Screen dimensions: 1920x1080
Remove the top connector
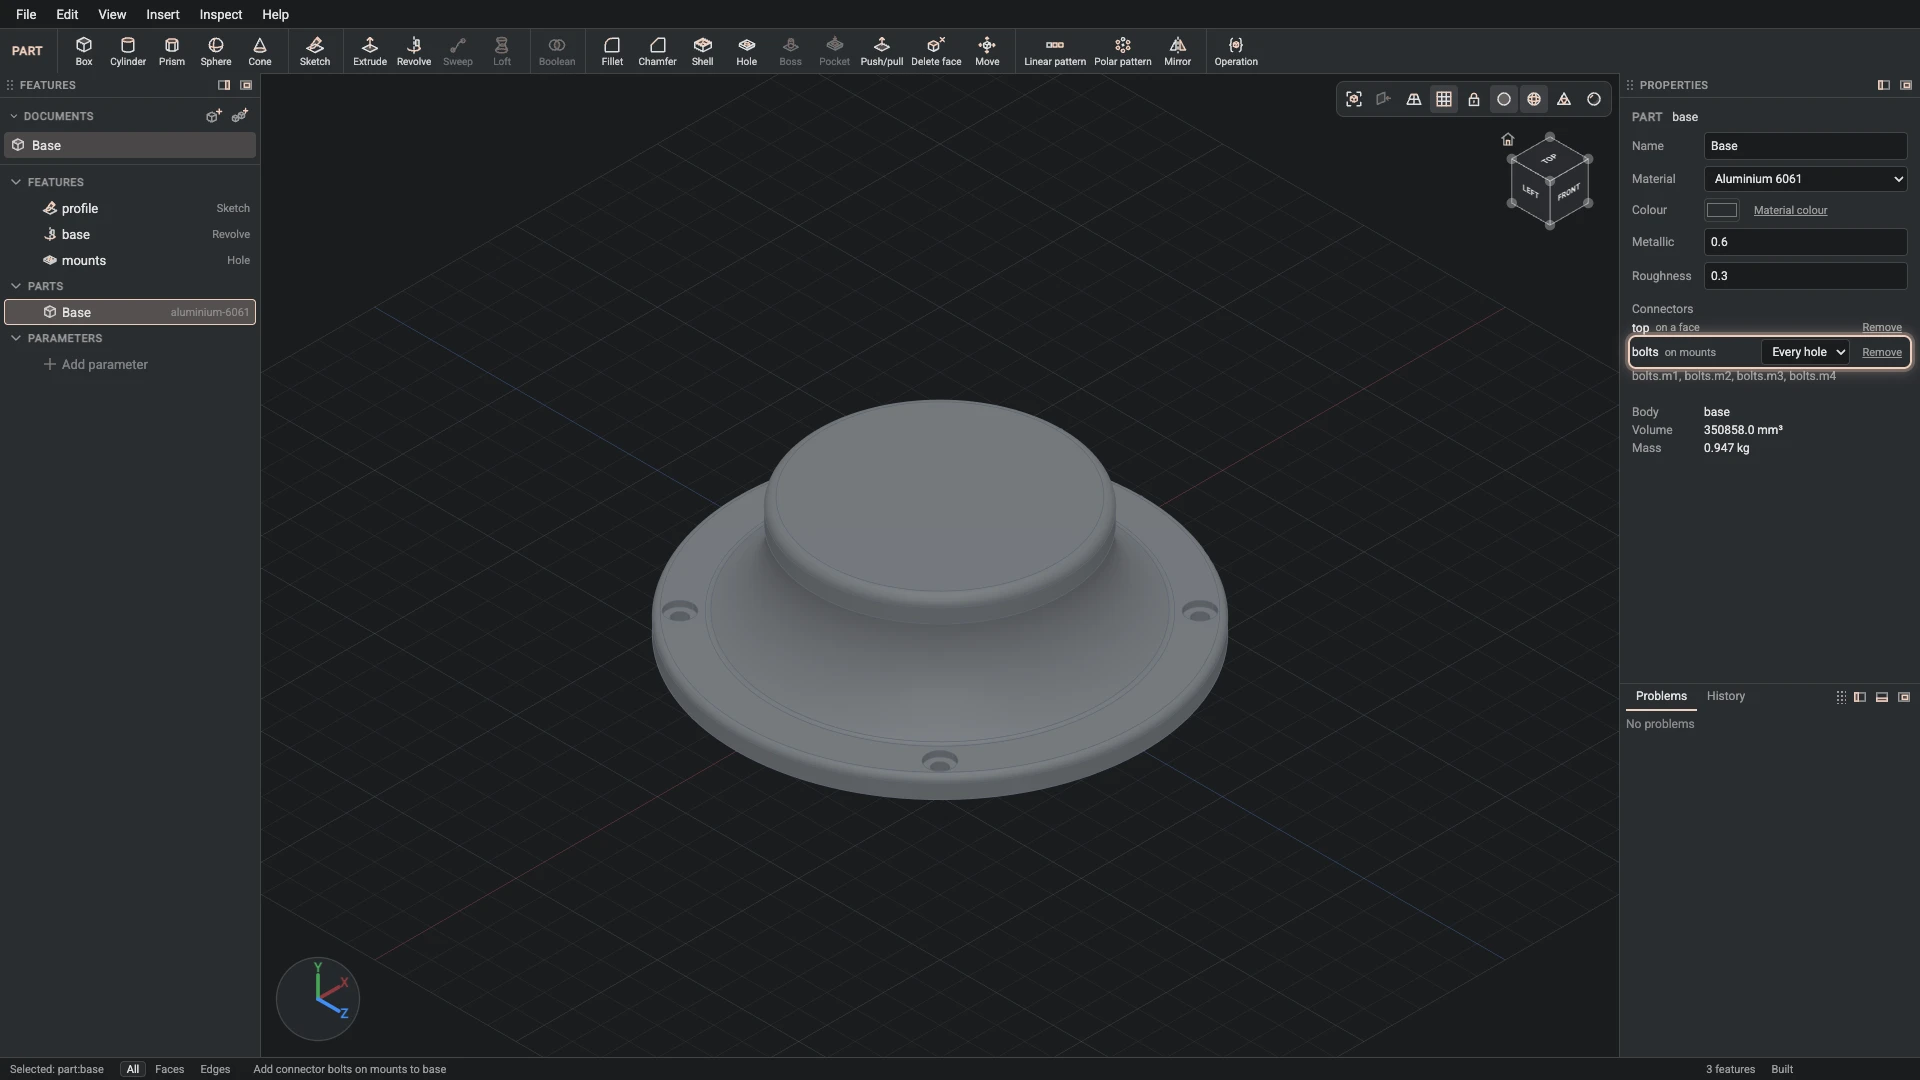(1881, 328)
